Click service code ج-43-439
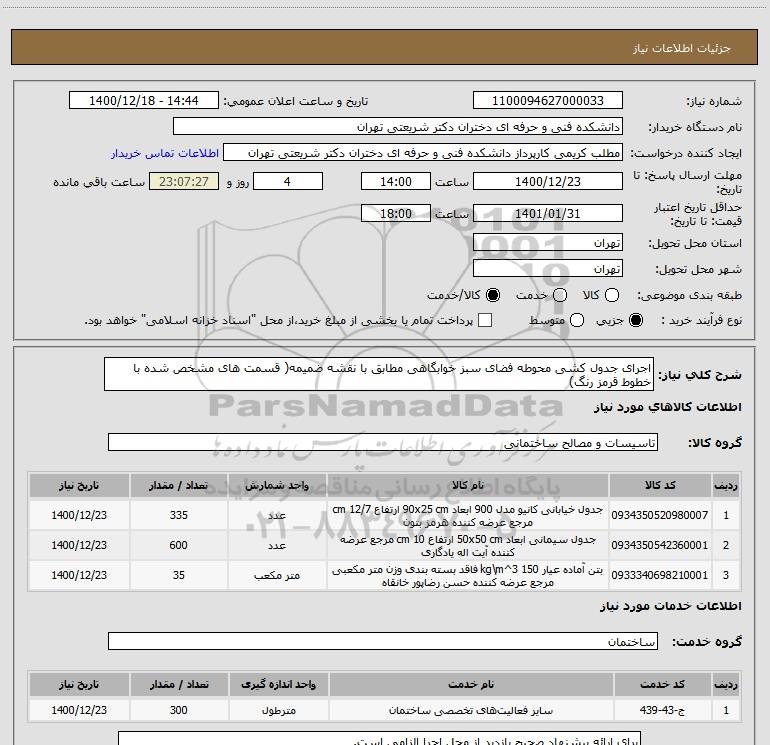770x745 pixels. (662, 710)
